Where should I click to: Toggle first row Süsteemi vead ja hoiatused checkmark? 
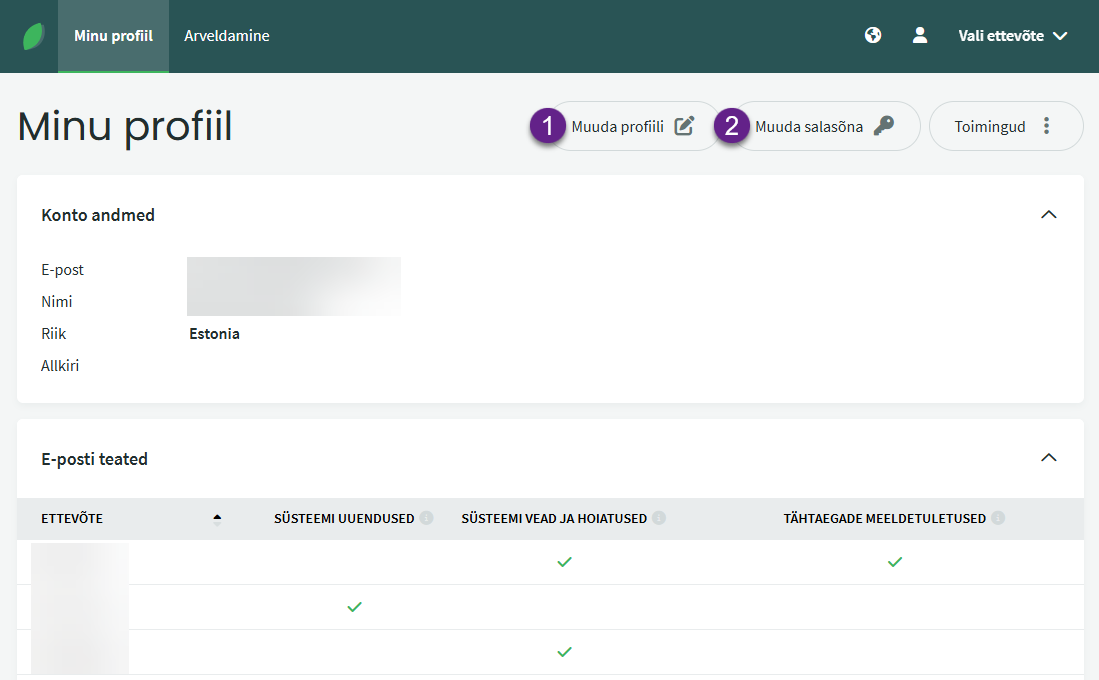click(564, 562)
